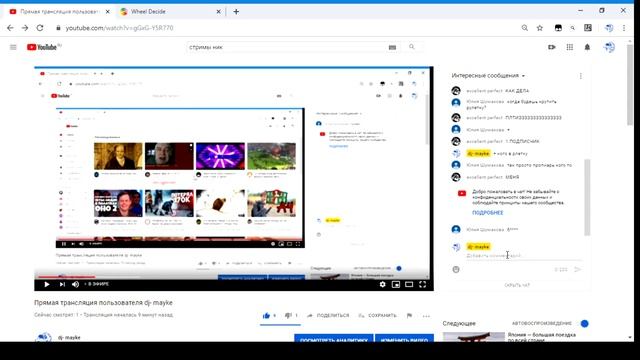Open the next video torii gate thumbnail
The image size is (640, 360).
[473, 337]
